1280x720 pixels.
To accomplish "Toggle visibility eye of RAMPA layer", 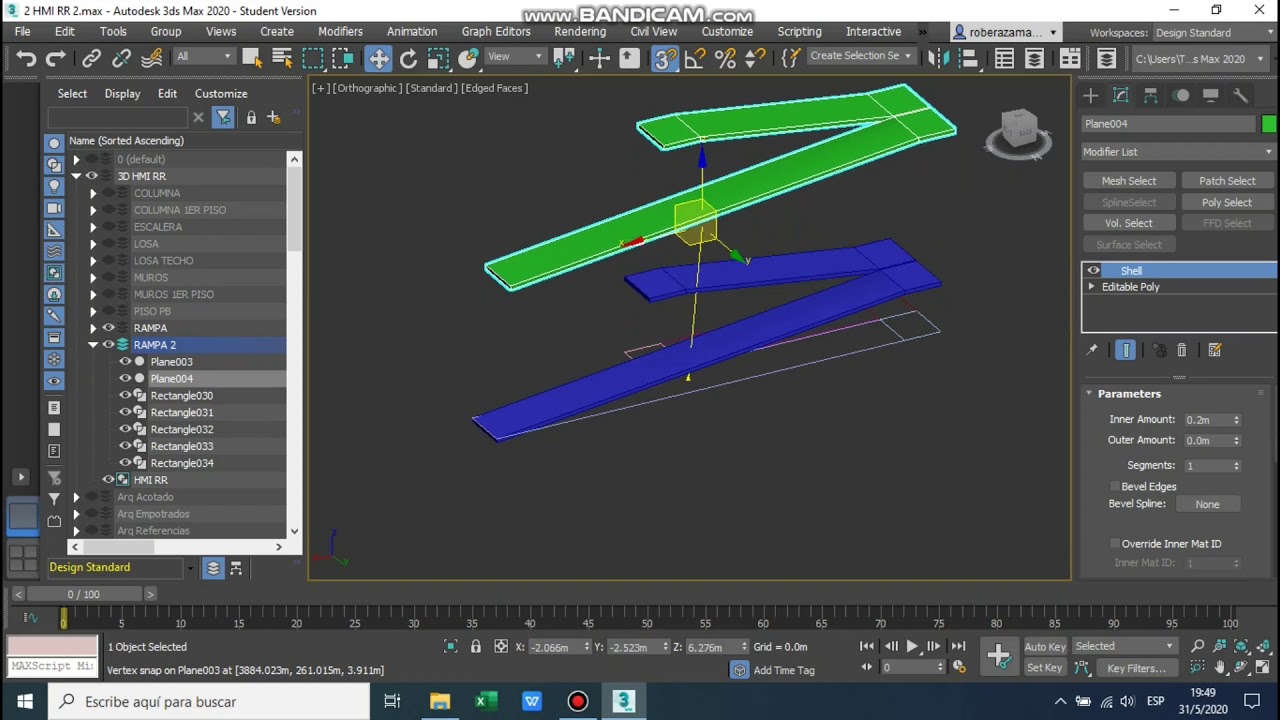I will [x=108, y=328].
